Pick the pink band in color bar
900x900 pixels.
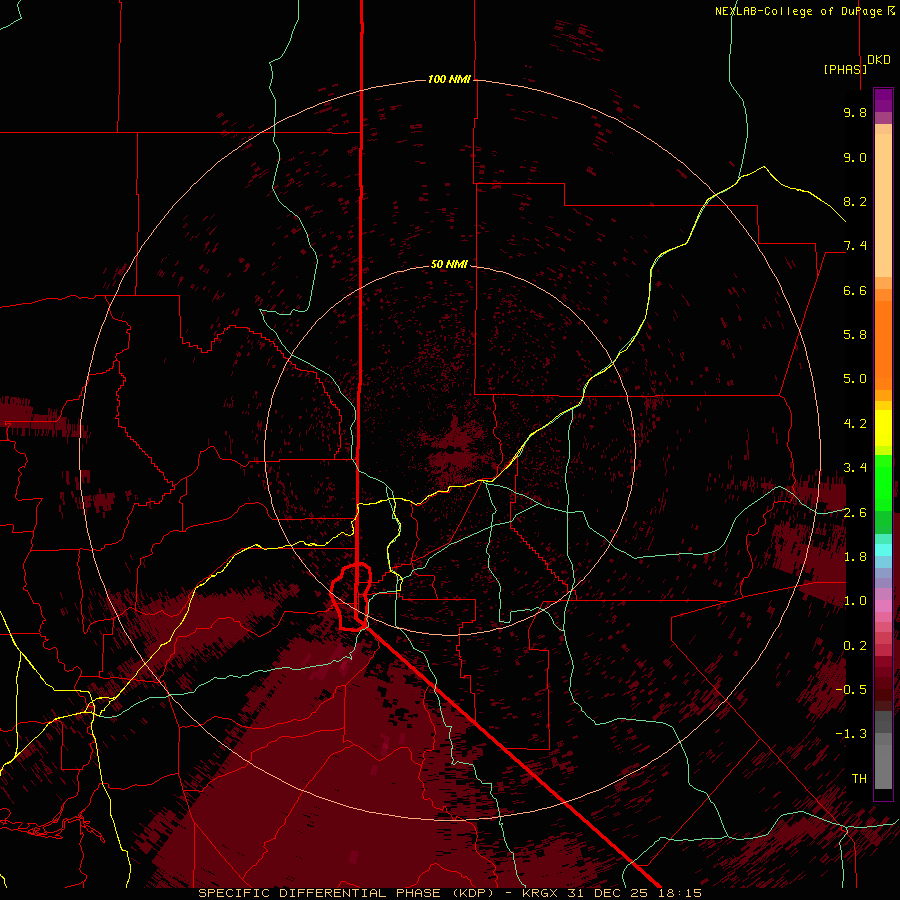[883, 606]
